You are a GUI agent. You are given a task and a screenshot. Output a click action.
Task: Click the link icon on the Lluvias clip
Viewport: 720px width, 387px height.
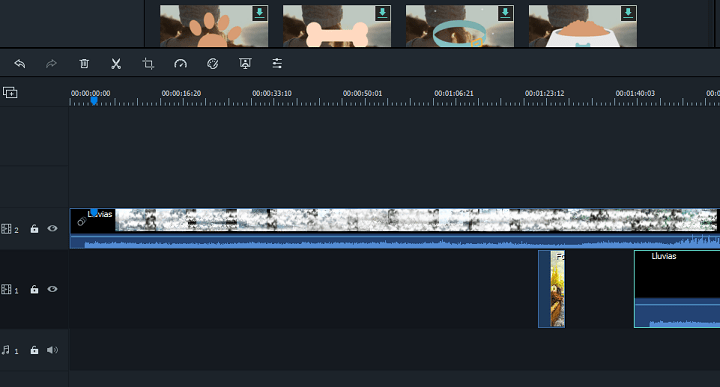tap(81, 222)
